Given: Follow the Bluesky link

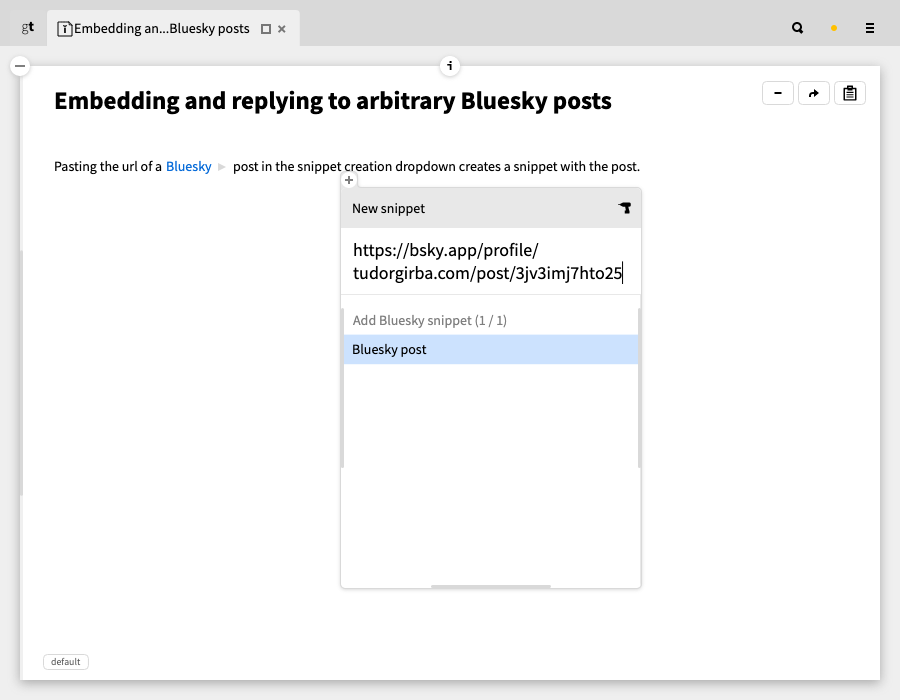Looking at the screenshot, I should 189,166.
